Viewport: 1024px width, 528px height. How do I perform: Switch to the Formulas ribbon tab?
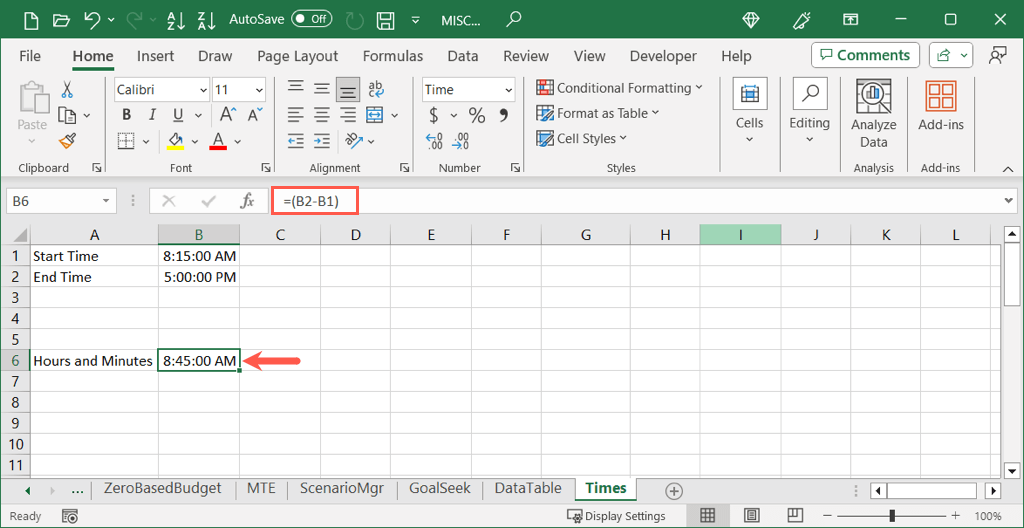[x=392, y=56]
